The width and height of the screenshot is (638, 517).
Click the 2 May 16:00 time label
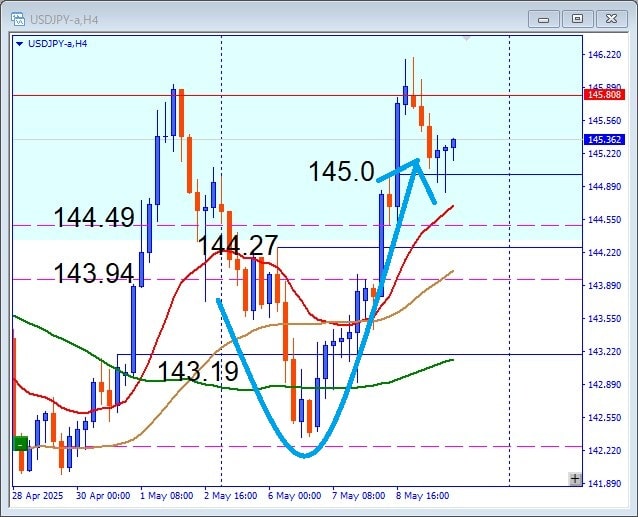[x=231, y=496]
